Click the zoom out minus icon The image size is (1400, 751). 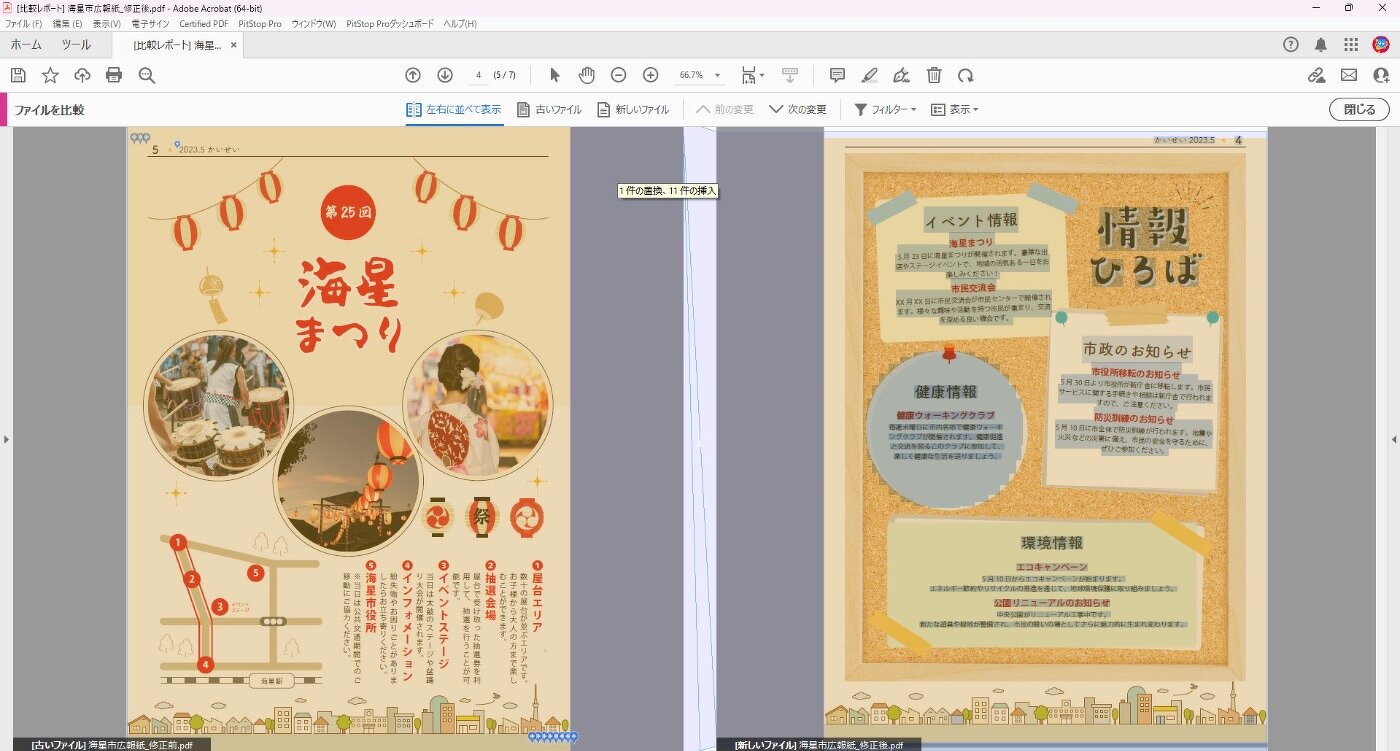click(619, 75)
